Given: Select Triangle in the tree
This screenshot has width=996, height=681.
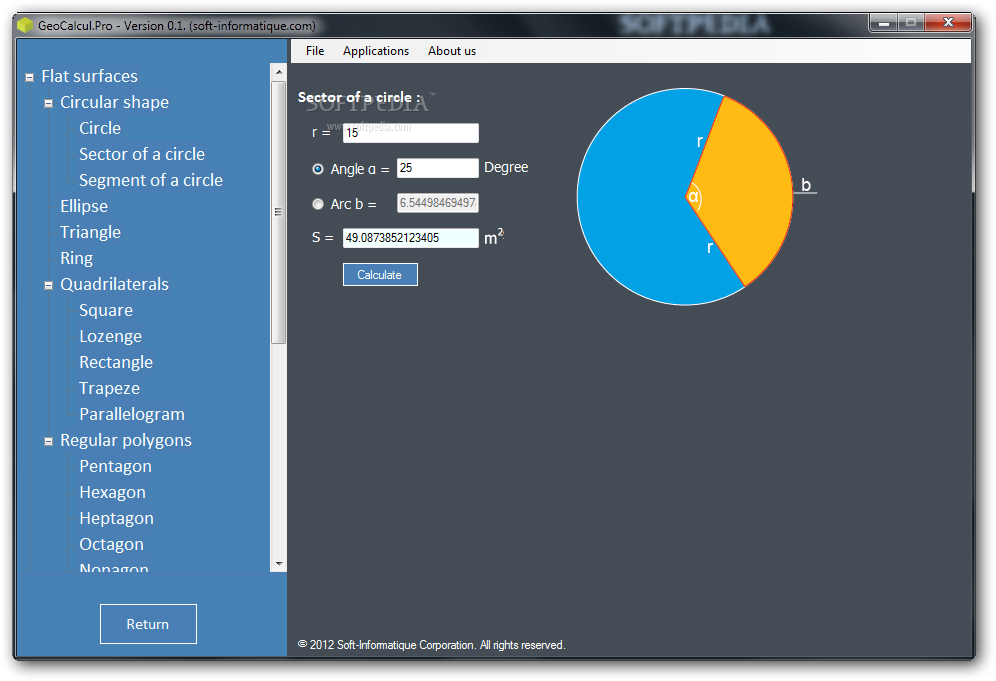Looking at the screenshot, I should tap(90, 233).
